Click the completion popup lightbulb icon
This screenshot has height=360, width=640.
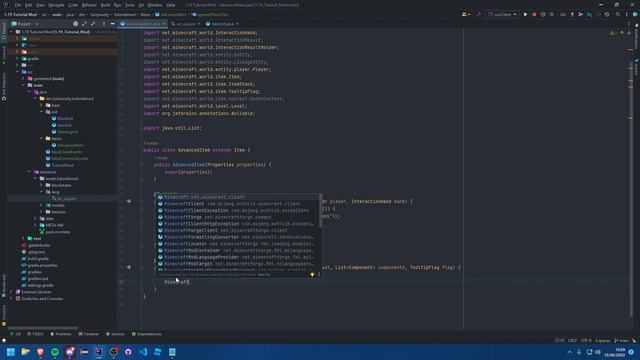pos(312,275)
